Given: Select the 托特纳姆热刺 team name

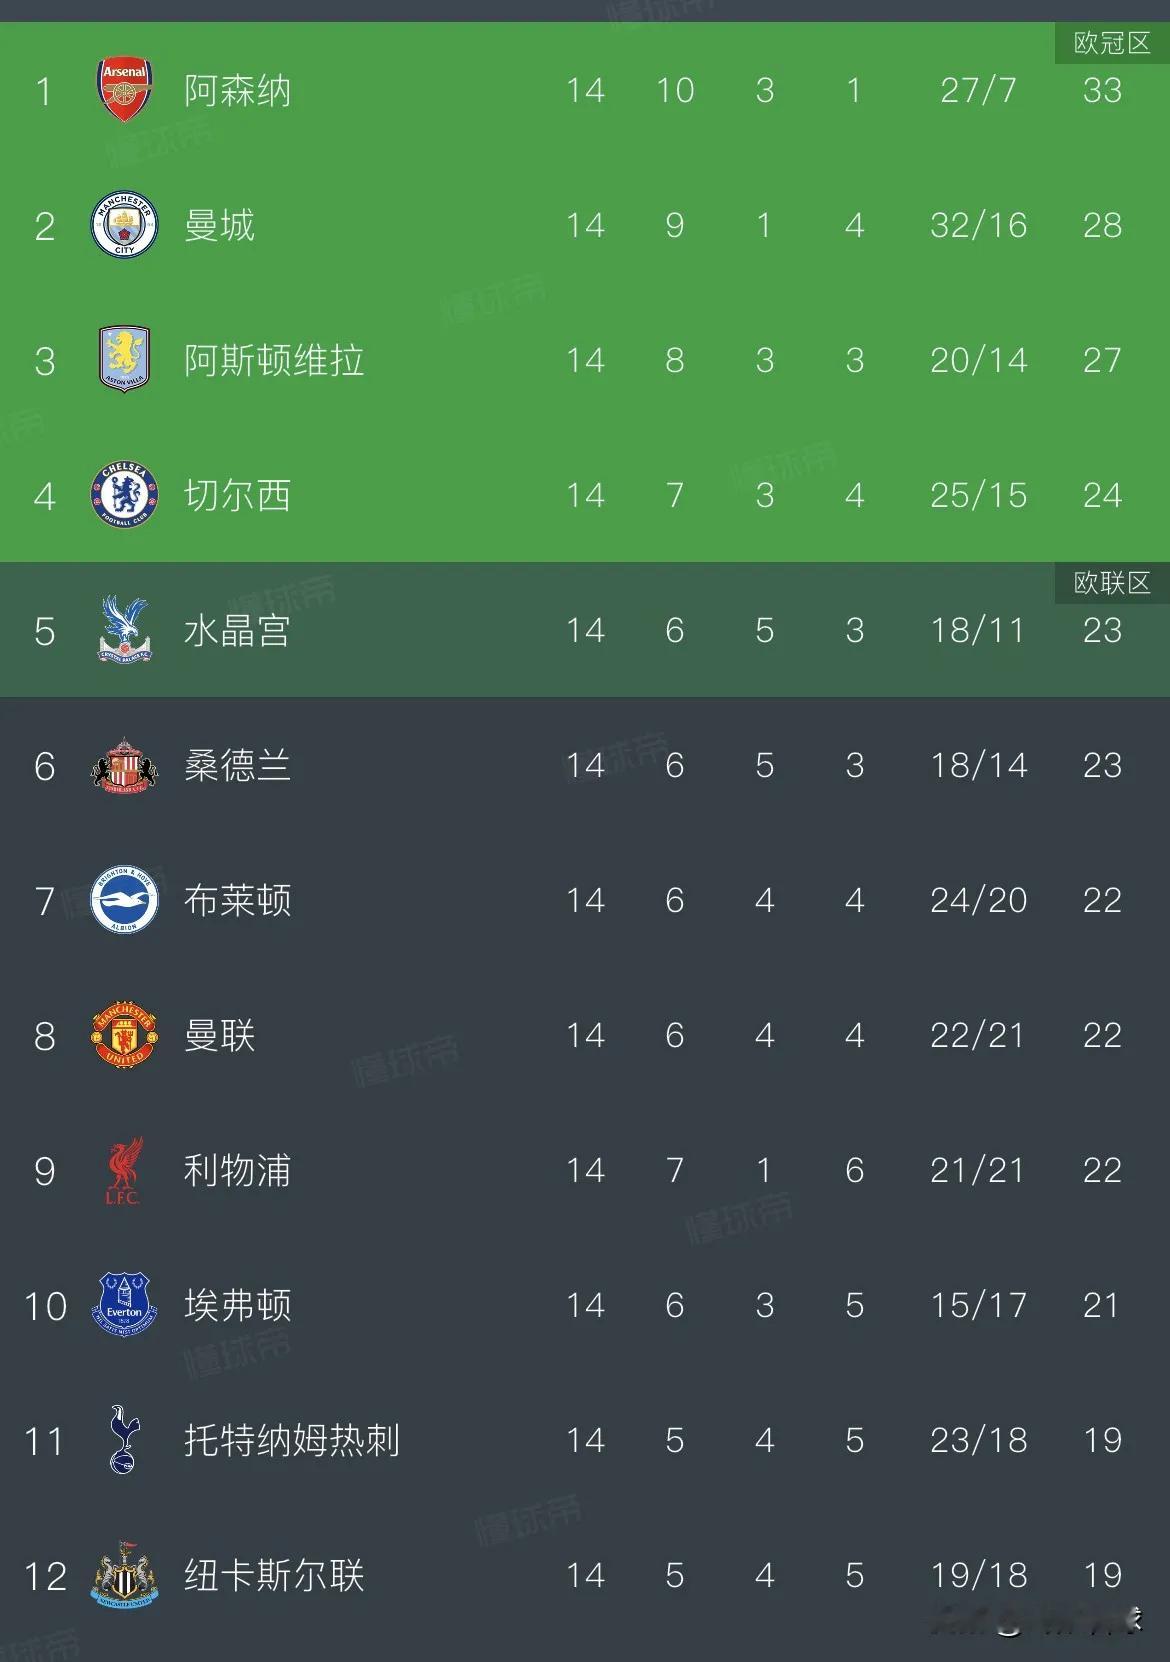Looking at the screenshot, I should [290, 1441].
